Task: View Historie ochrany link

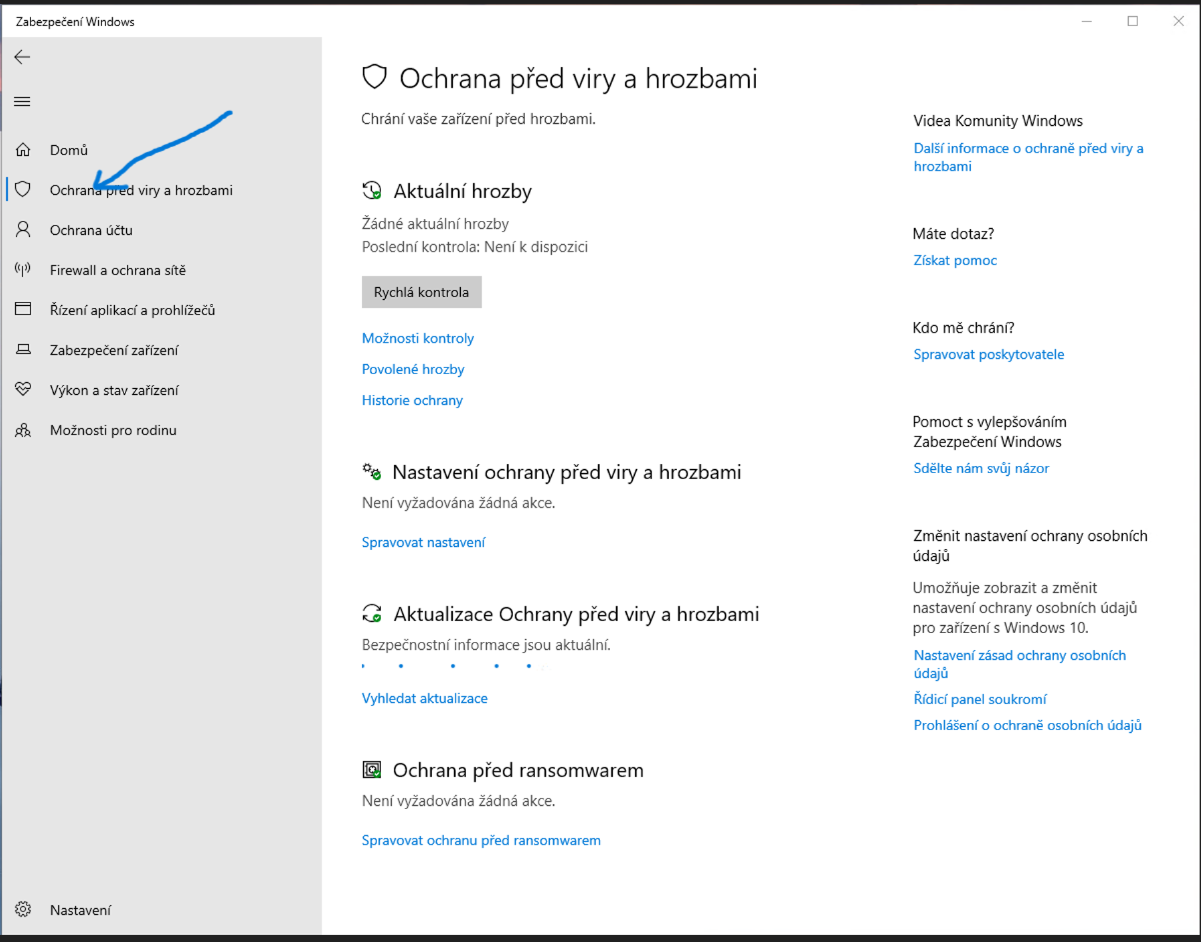Action: 412,400
